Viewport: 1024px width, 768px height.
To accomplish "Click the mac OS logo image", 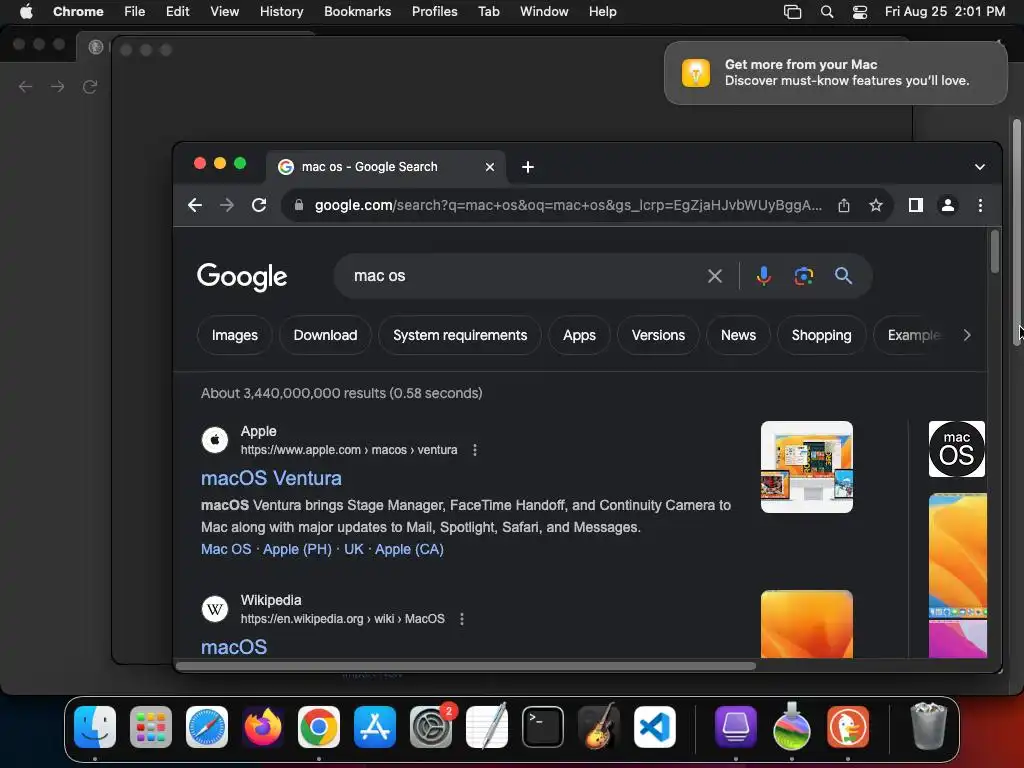I will [x=957, y=449].
